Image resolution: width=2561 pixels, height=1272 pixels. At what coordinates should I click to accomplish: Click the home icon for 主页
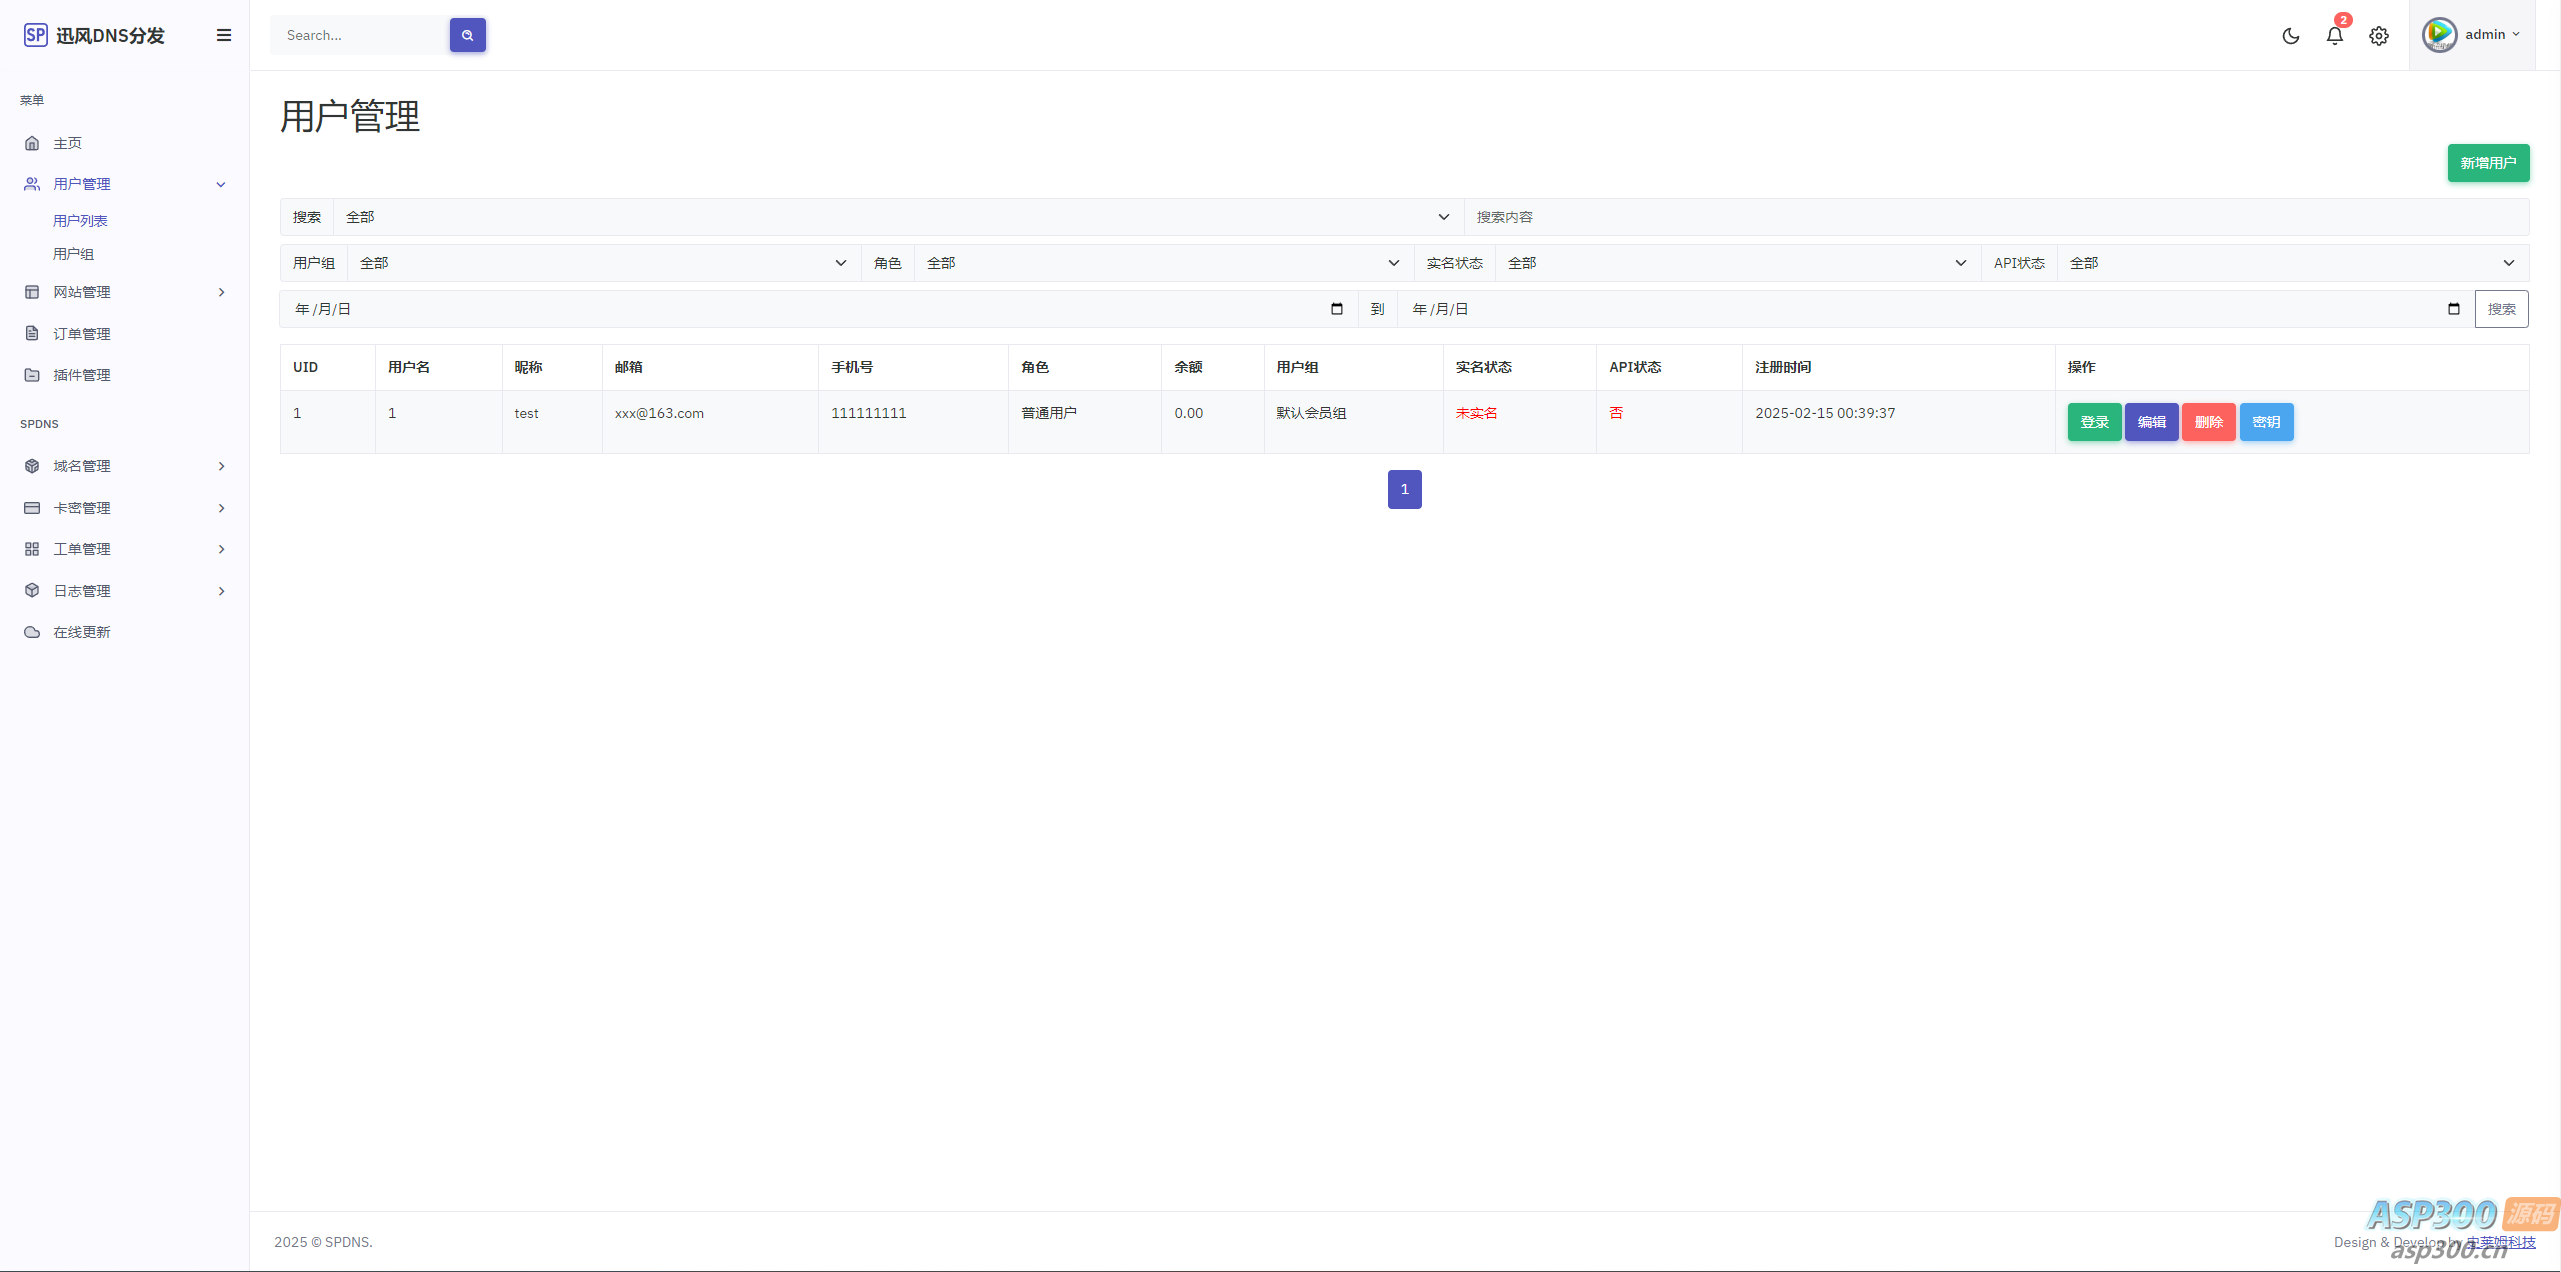(x=32, y=143)
